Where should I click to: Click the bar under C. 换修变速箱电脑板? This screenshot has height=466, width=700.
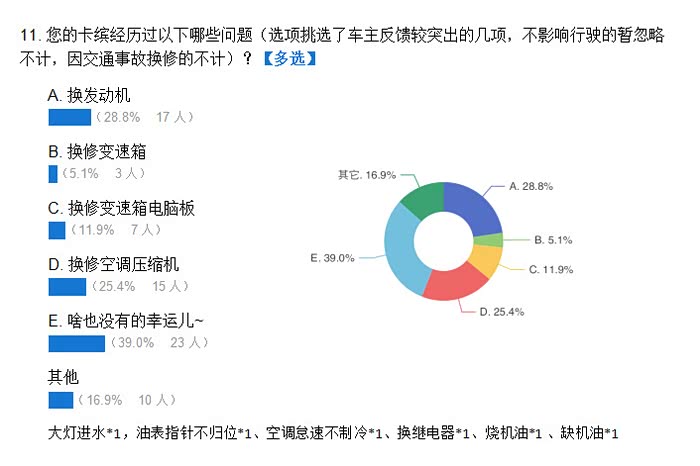[x=57, y=230]
